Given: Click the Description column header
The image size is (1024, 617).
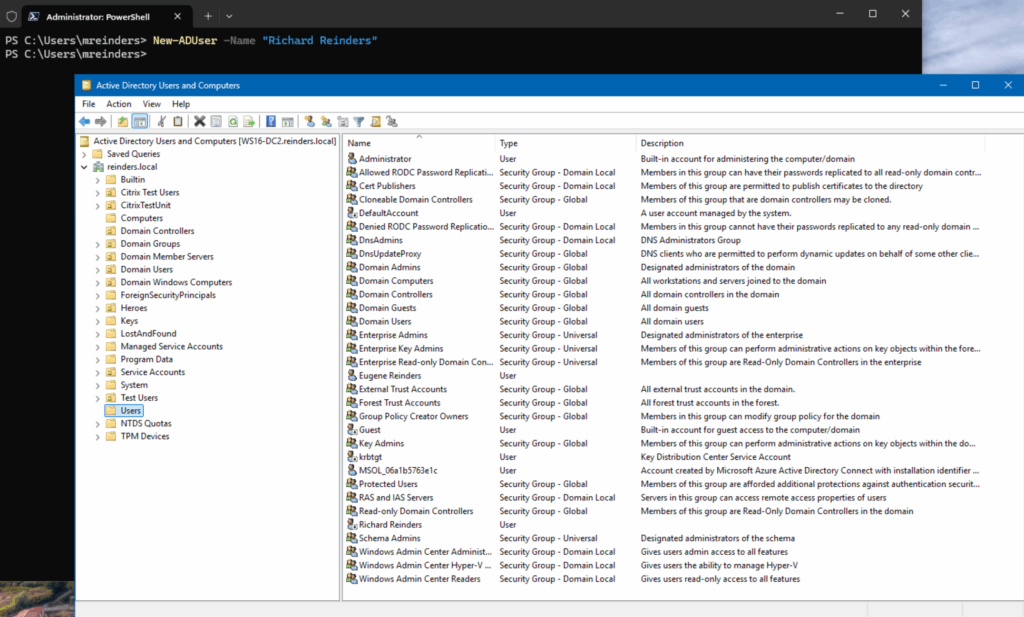Looking at the screenshot, I should coord(662,143).
